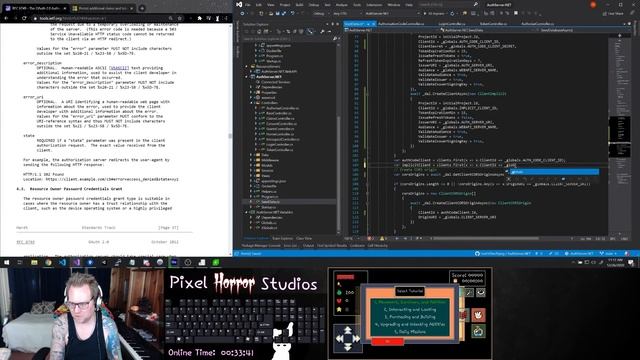This screenshot has height=360, width=640.
Task: Collapse the ResourceServers solution folder
Action: (x=247, y=66)
